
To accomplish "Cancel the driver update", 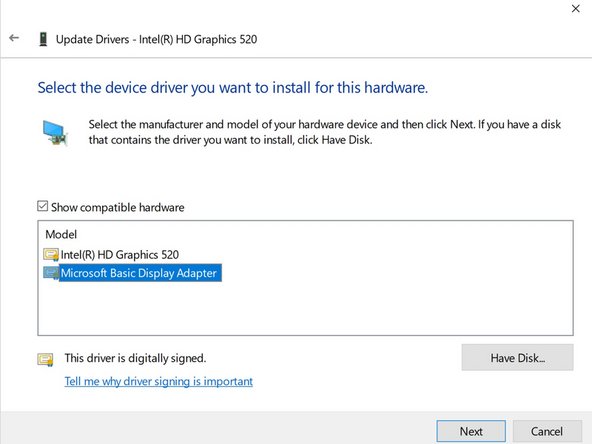I will 547,431.
